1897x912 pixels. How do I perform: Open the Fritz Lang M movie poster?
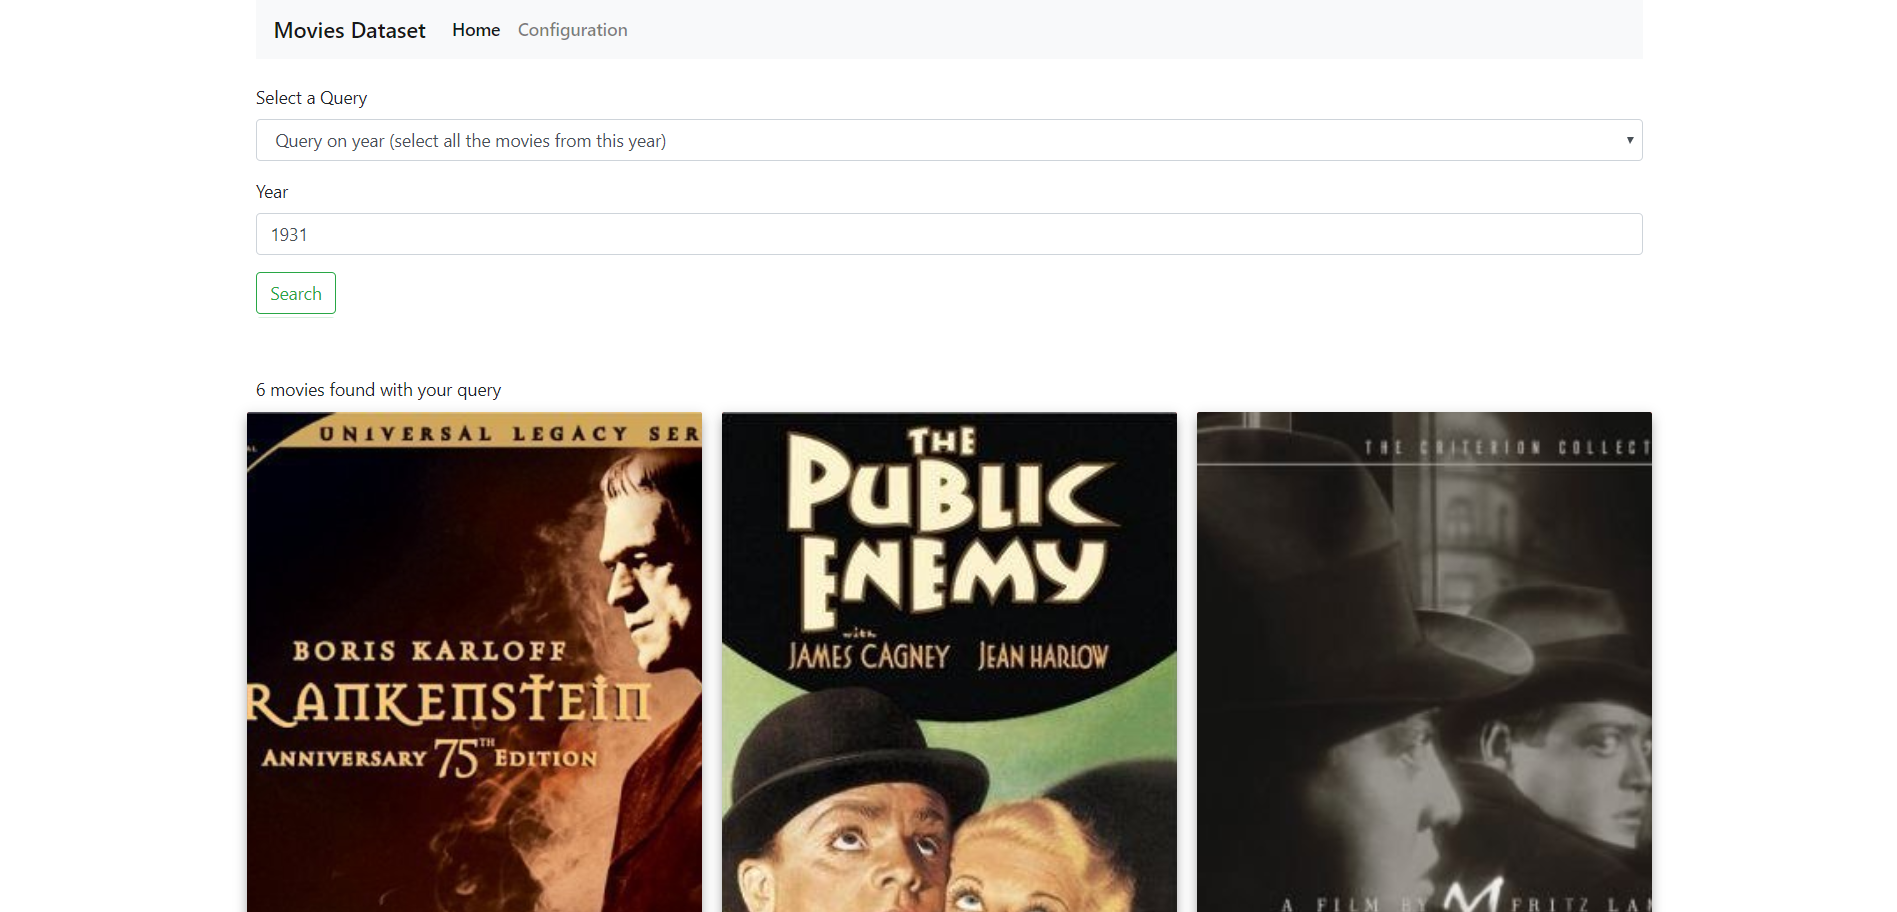1424,662
